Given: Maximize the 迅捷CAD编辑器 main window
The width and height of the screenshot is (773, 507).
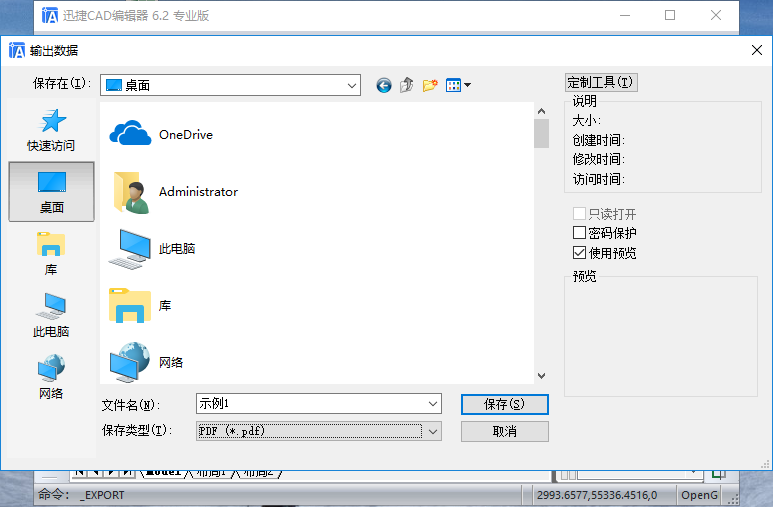Looking at the screenshot, I should click(670, 16).
